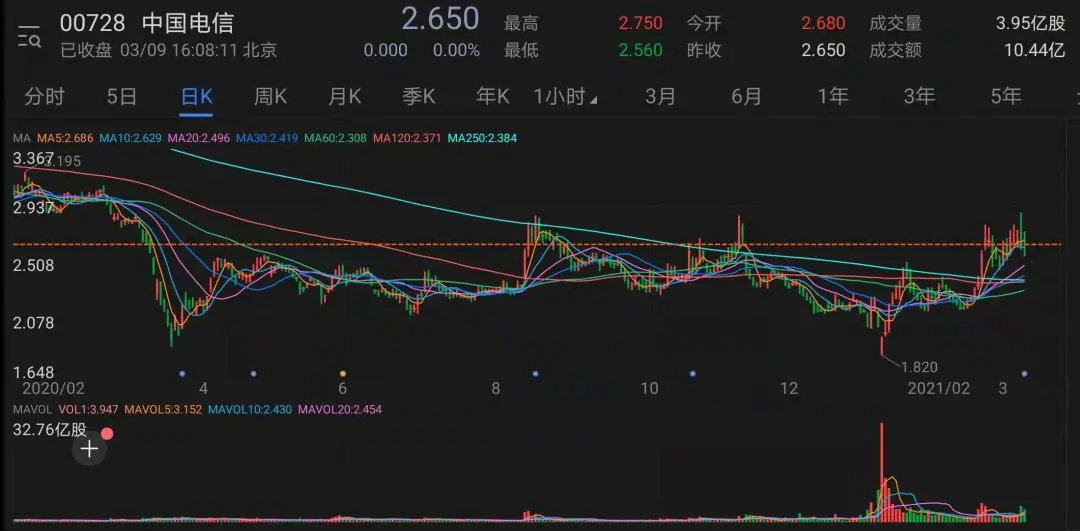
Task: Open the MAVOL indicator label
Action: coord(30,409)
